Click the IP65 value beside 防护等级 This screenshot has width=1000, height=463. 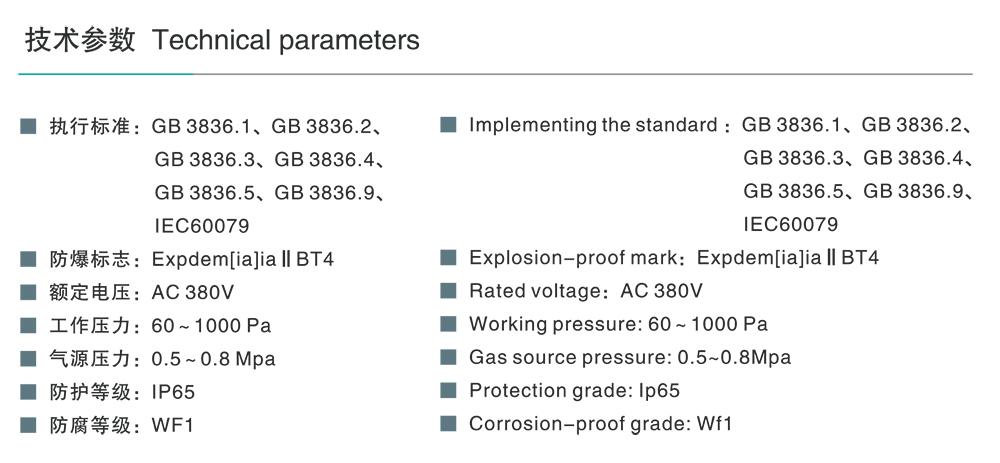click(172, 392)
